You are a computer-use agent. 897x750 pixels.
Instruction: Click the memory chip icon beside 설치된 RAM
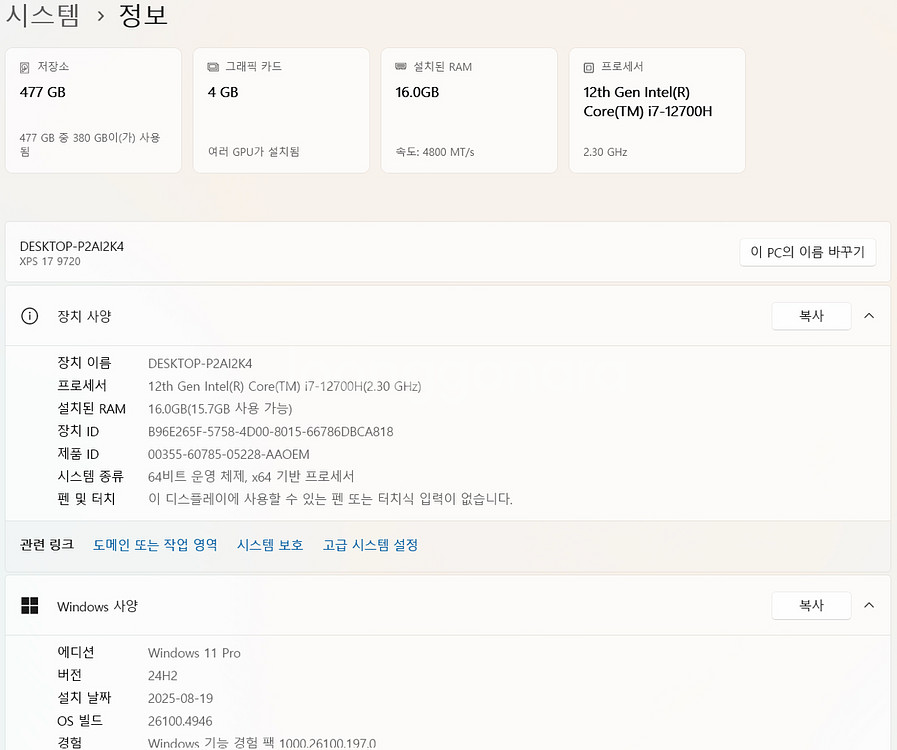401,67
